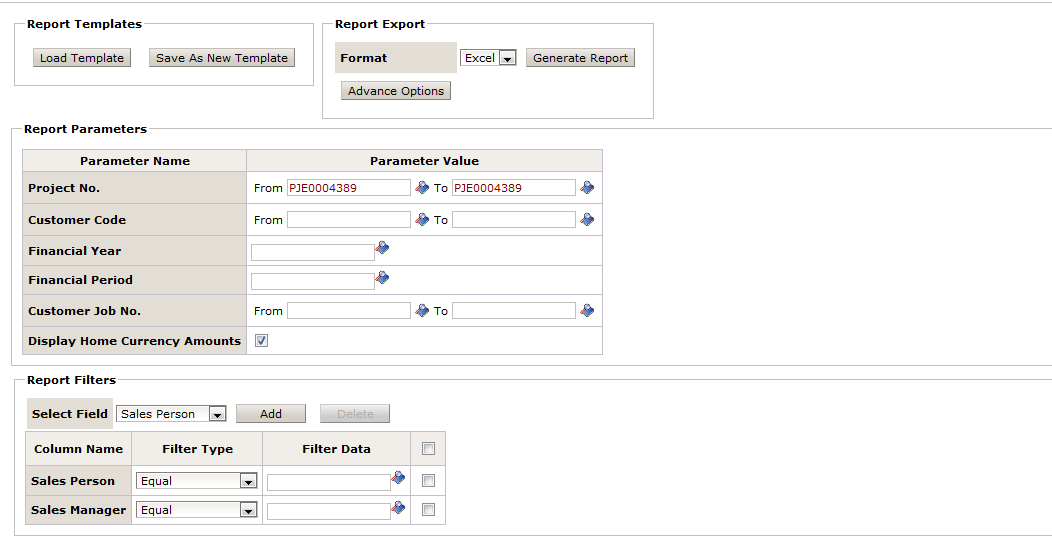Screen dimensions: 1052x546
Task: Open Filter Type dropdown for Sales Person
Action: 197,481
